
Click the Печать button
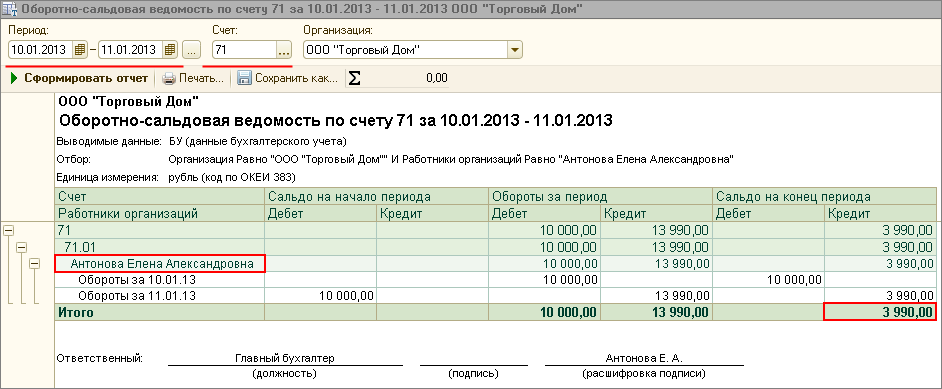click(193, 78)
